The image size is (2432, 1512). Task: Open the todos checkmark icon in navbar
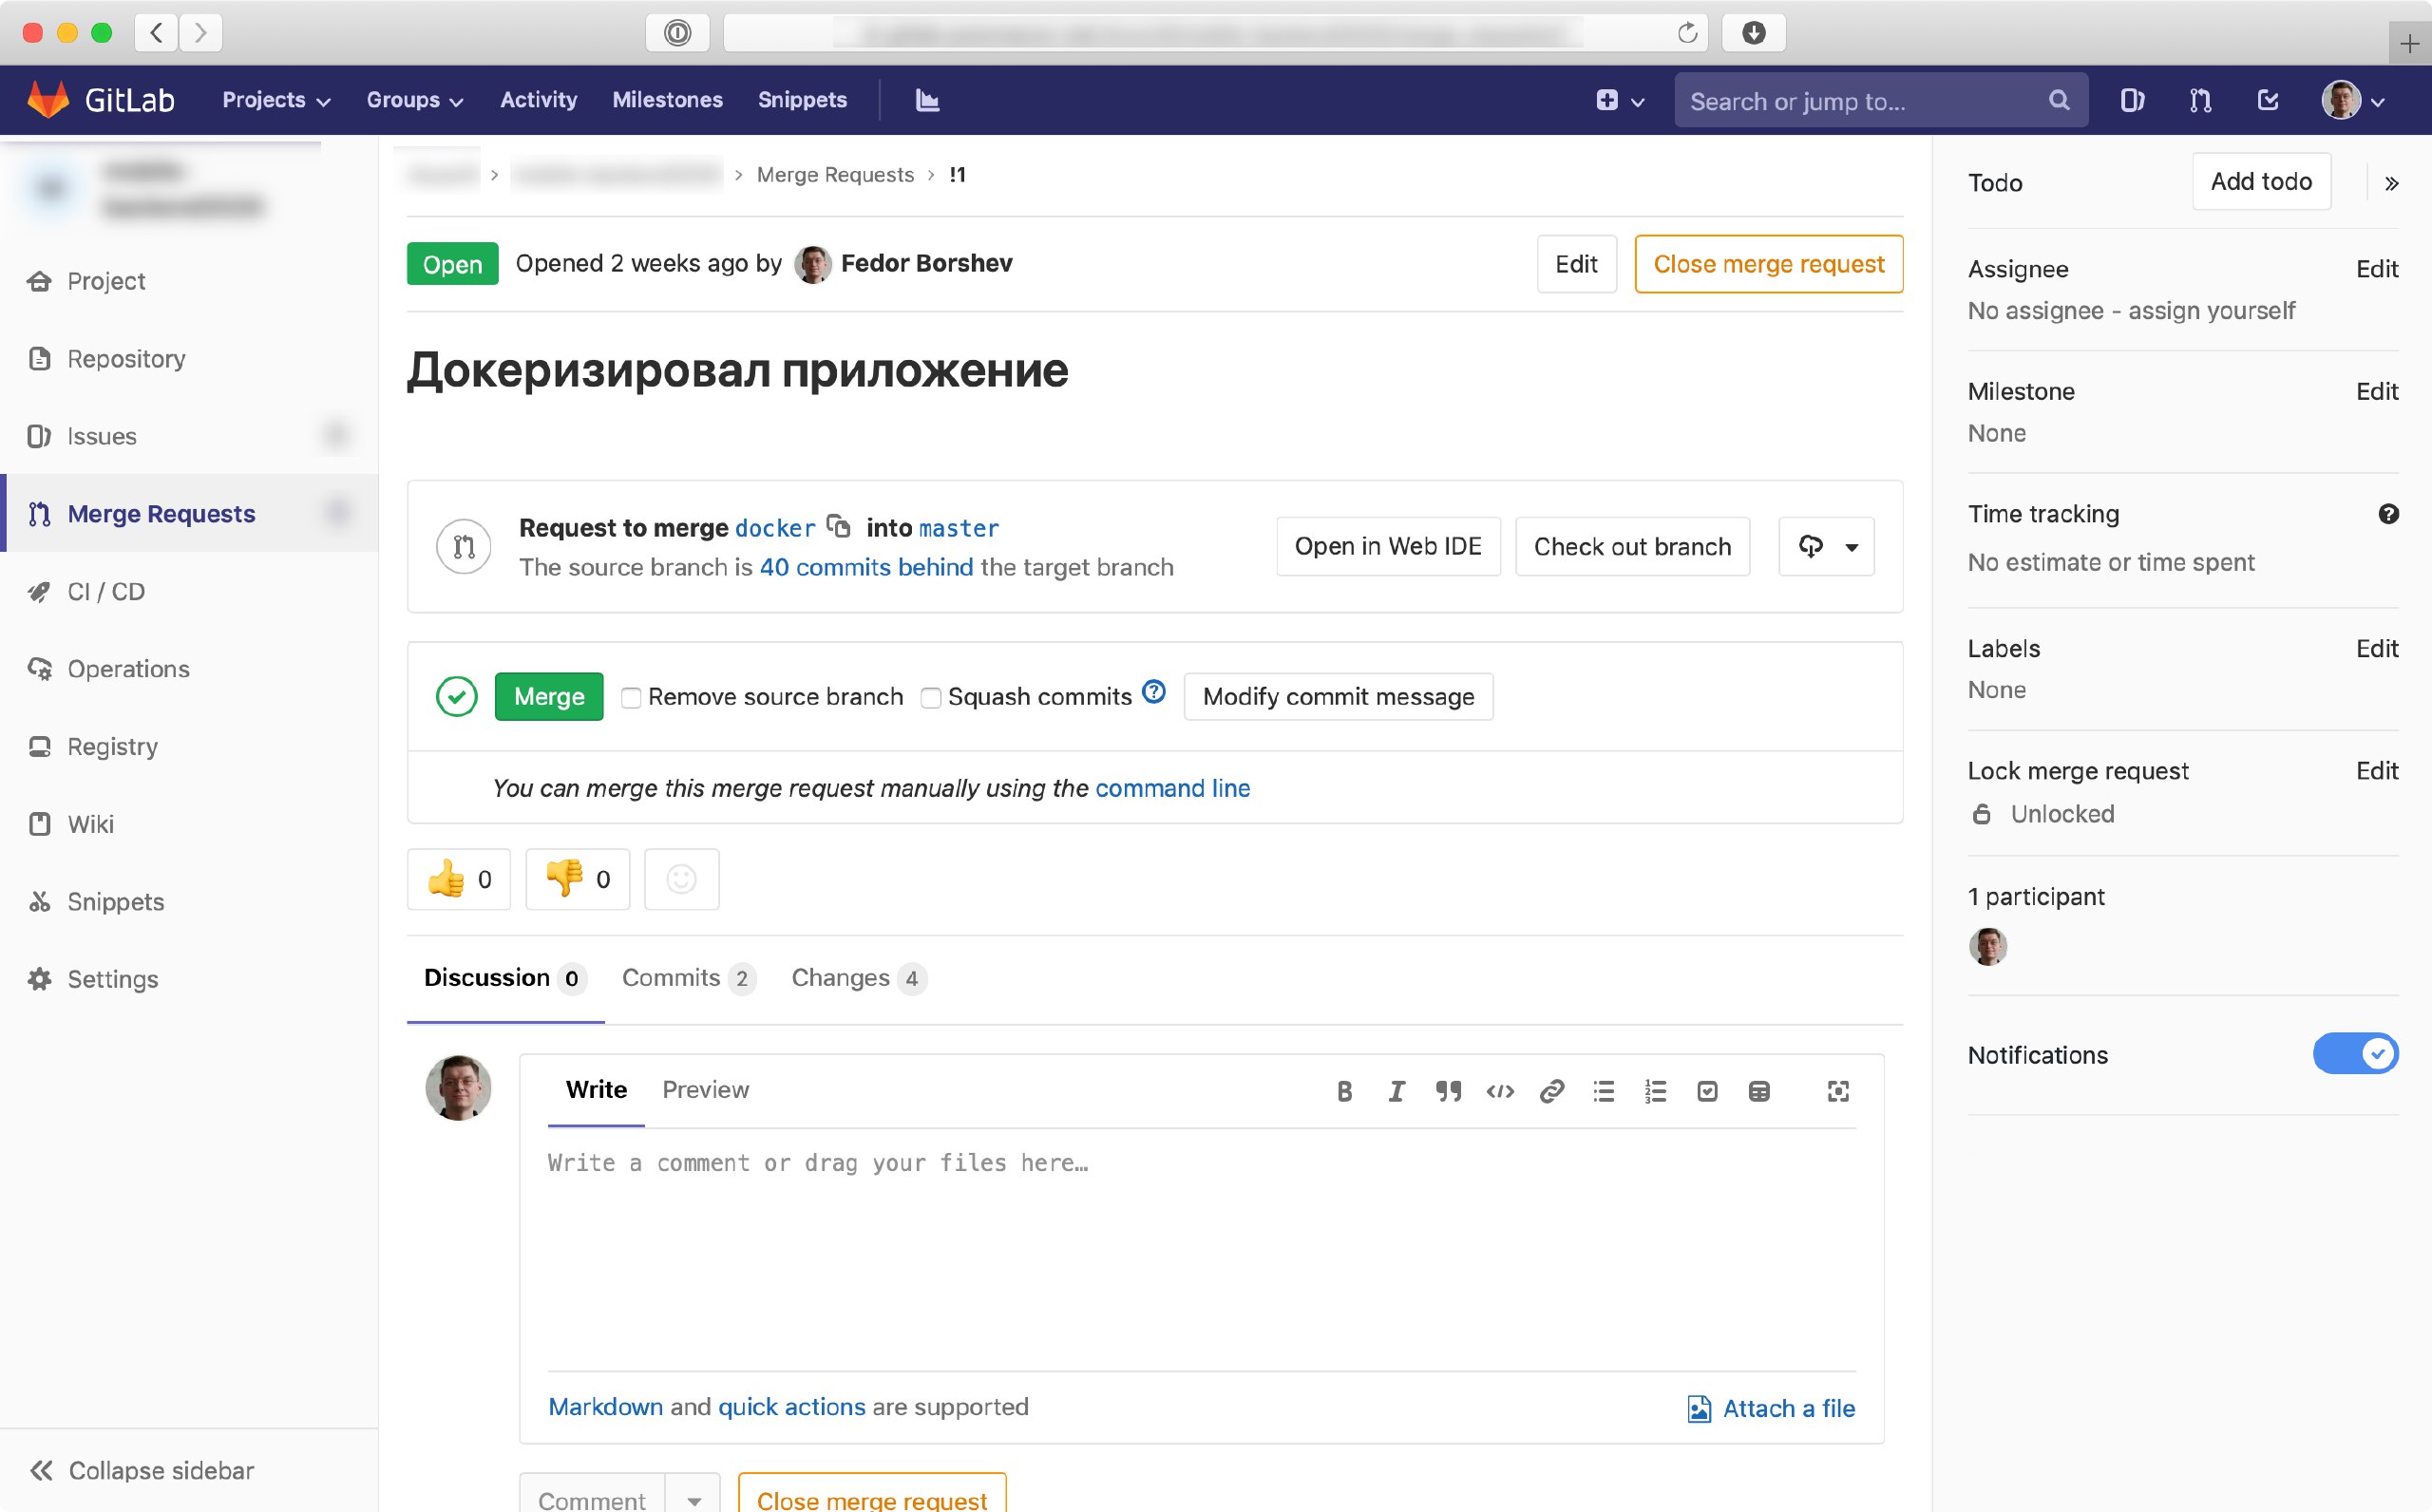(x=2268, y=100)
